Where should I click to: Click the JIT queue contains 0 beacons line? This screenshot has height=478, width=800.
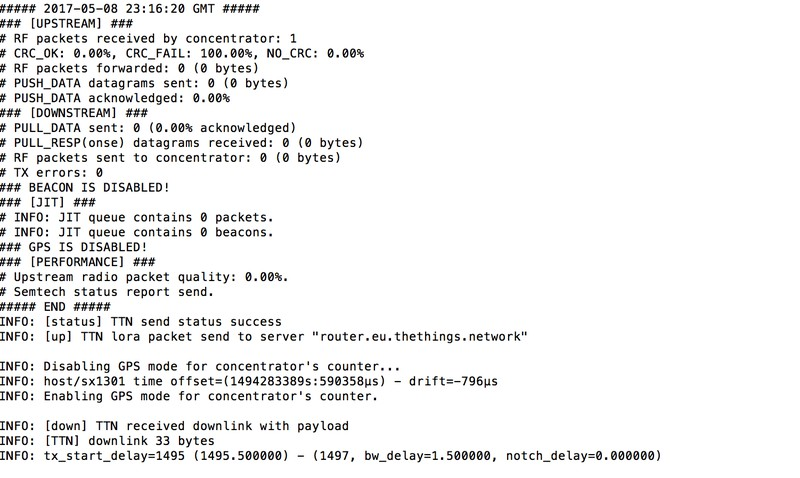click(x=137, y=232)
